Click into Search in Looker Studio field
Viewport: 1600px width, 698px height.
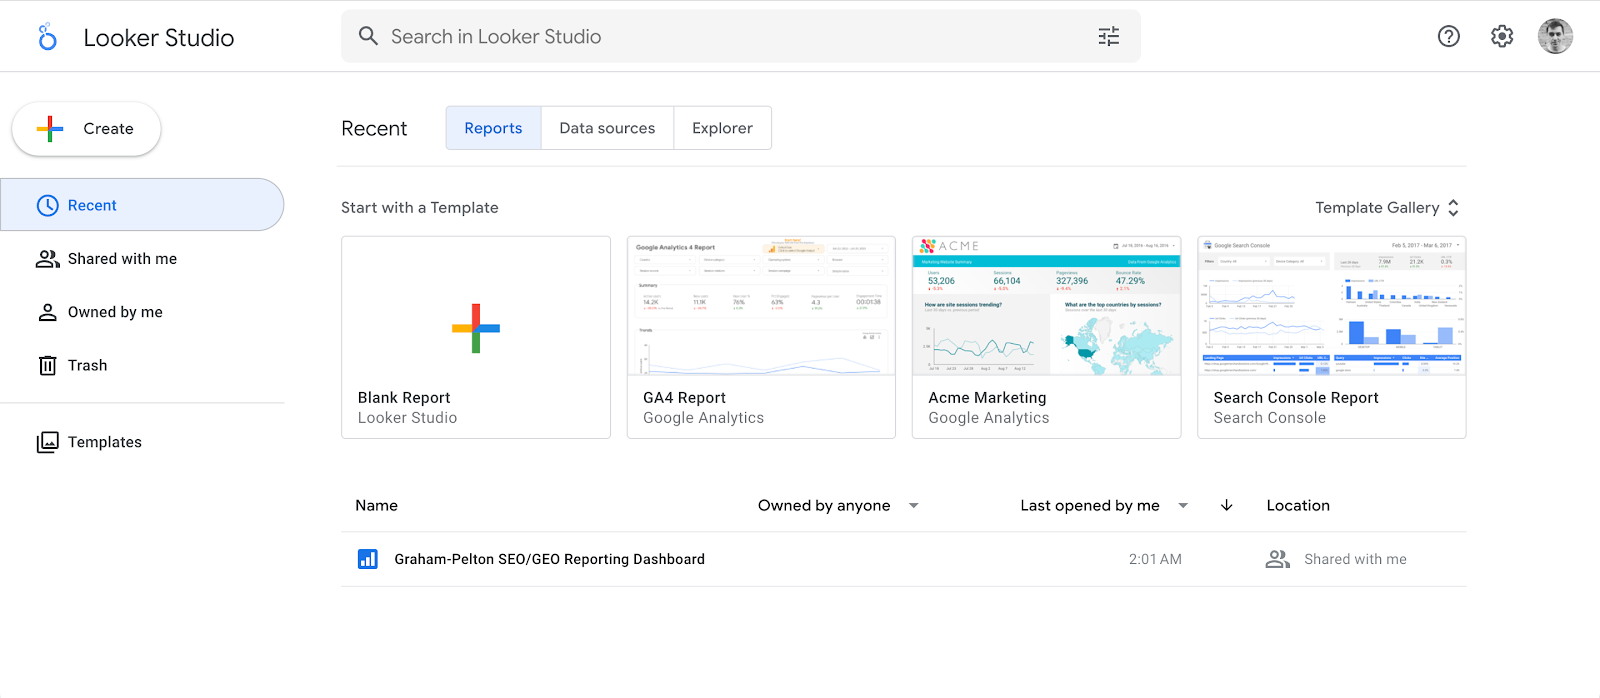740,36
